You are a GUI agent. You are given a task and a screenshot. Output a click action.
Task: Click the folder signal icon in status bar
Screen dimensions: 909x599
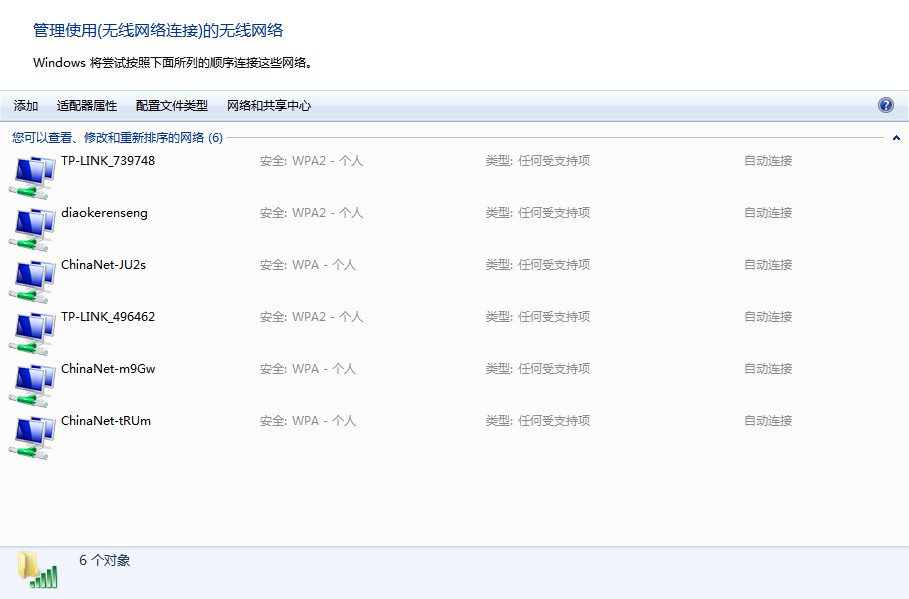pyautogui.click(x=38, y=569)
